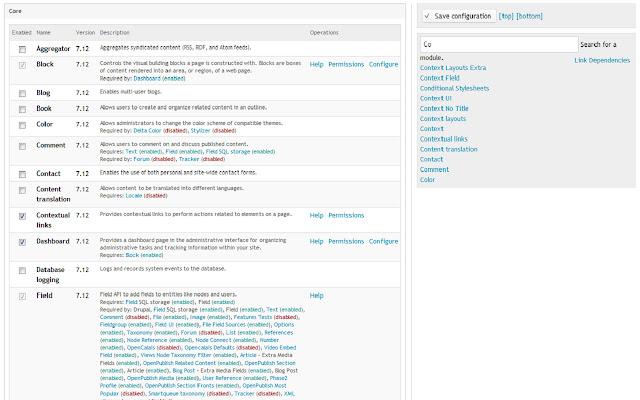Click the Save configuration button

point(458,16)
